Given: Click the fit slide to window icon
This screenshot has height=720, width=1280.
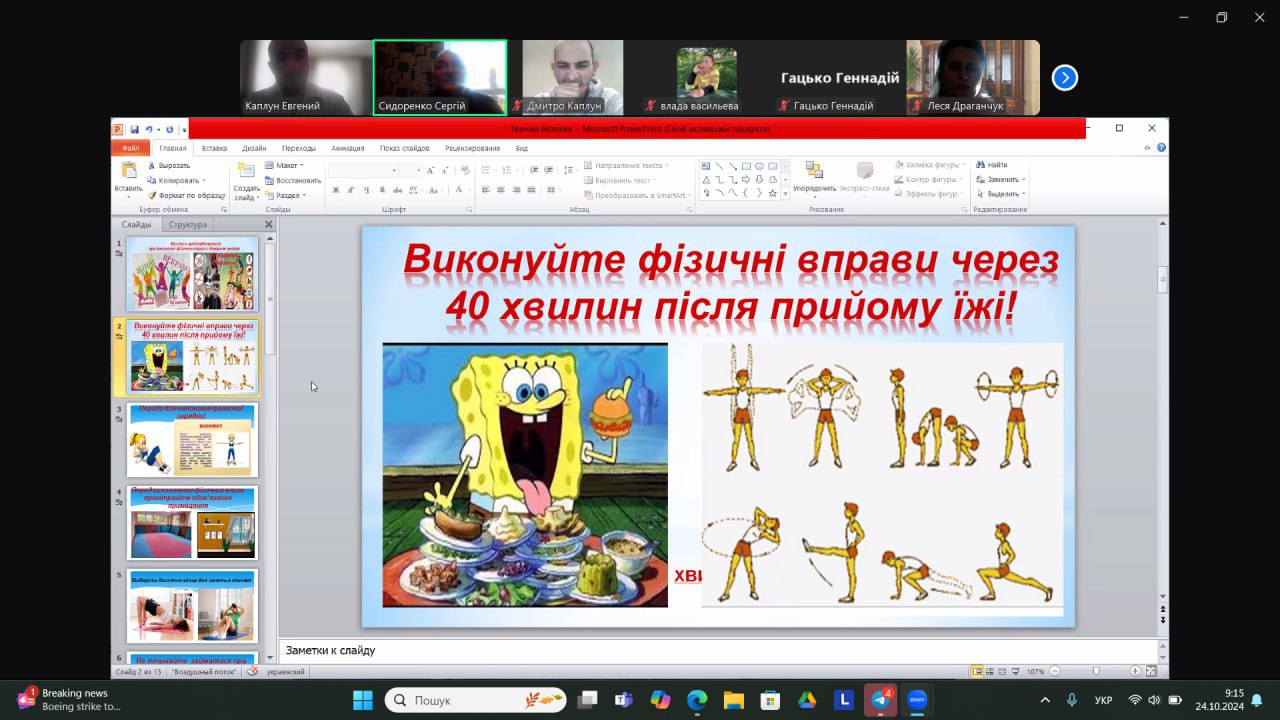Looking at the screenshot, I should coord(1151,671).
